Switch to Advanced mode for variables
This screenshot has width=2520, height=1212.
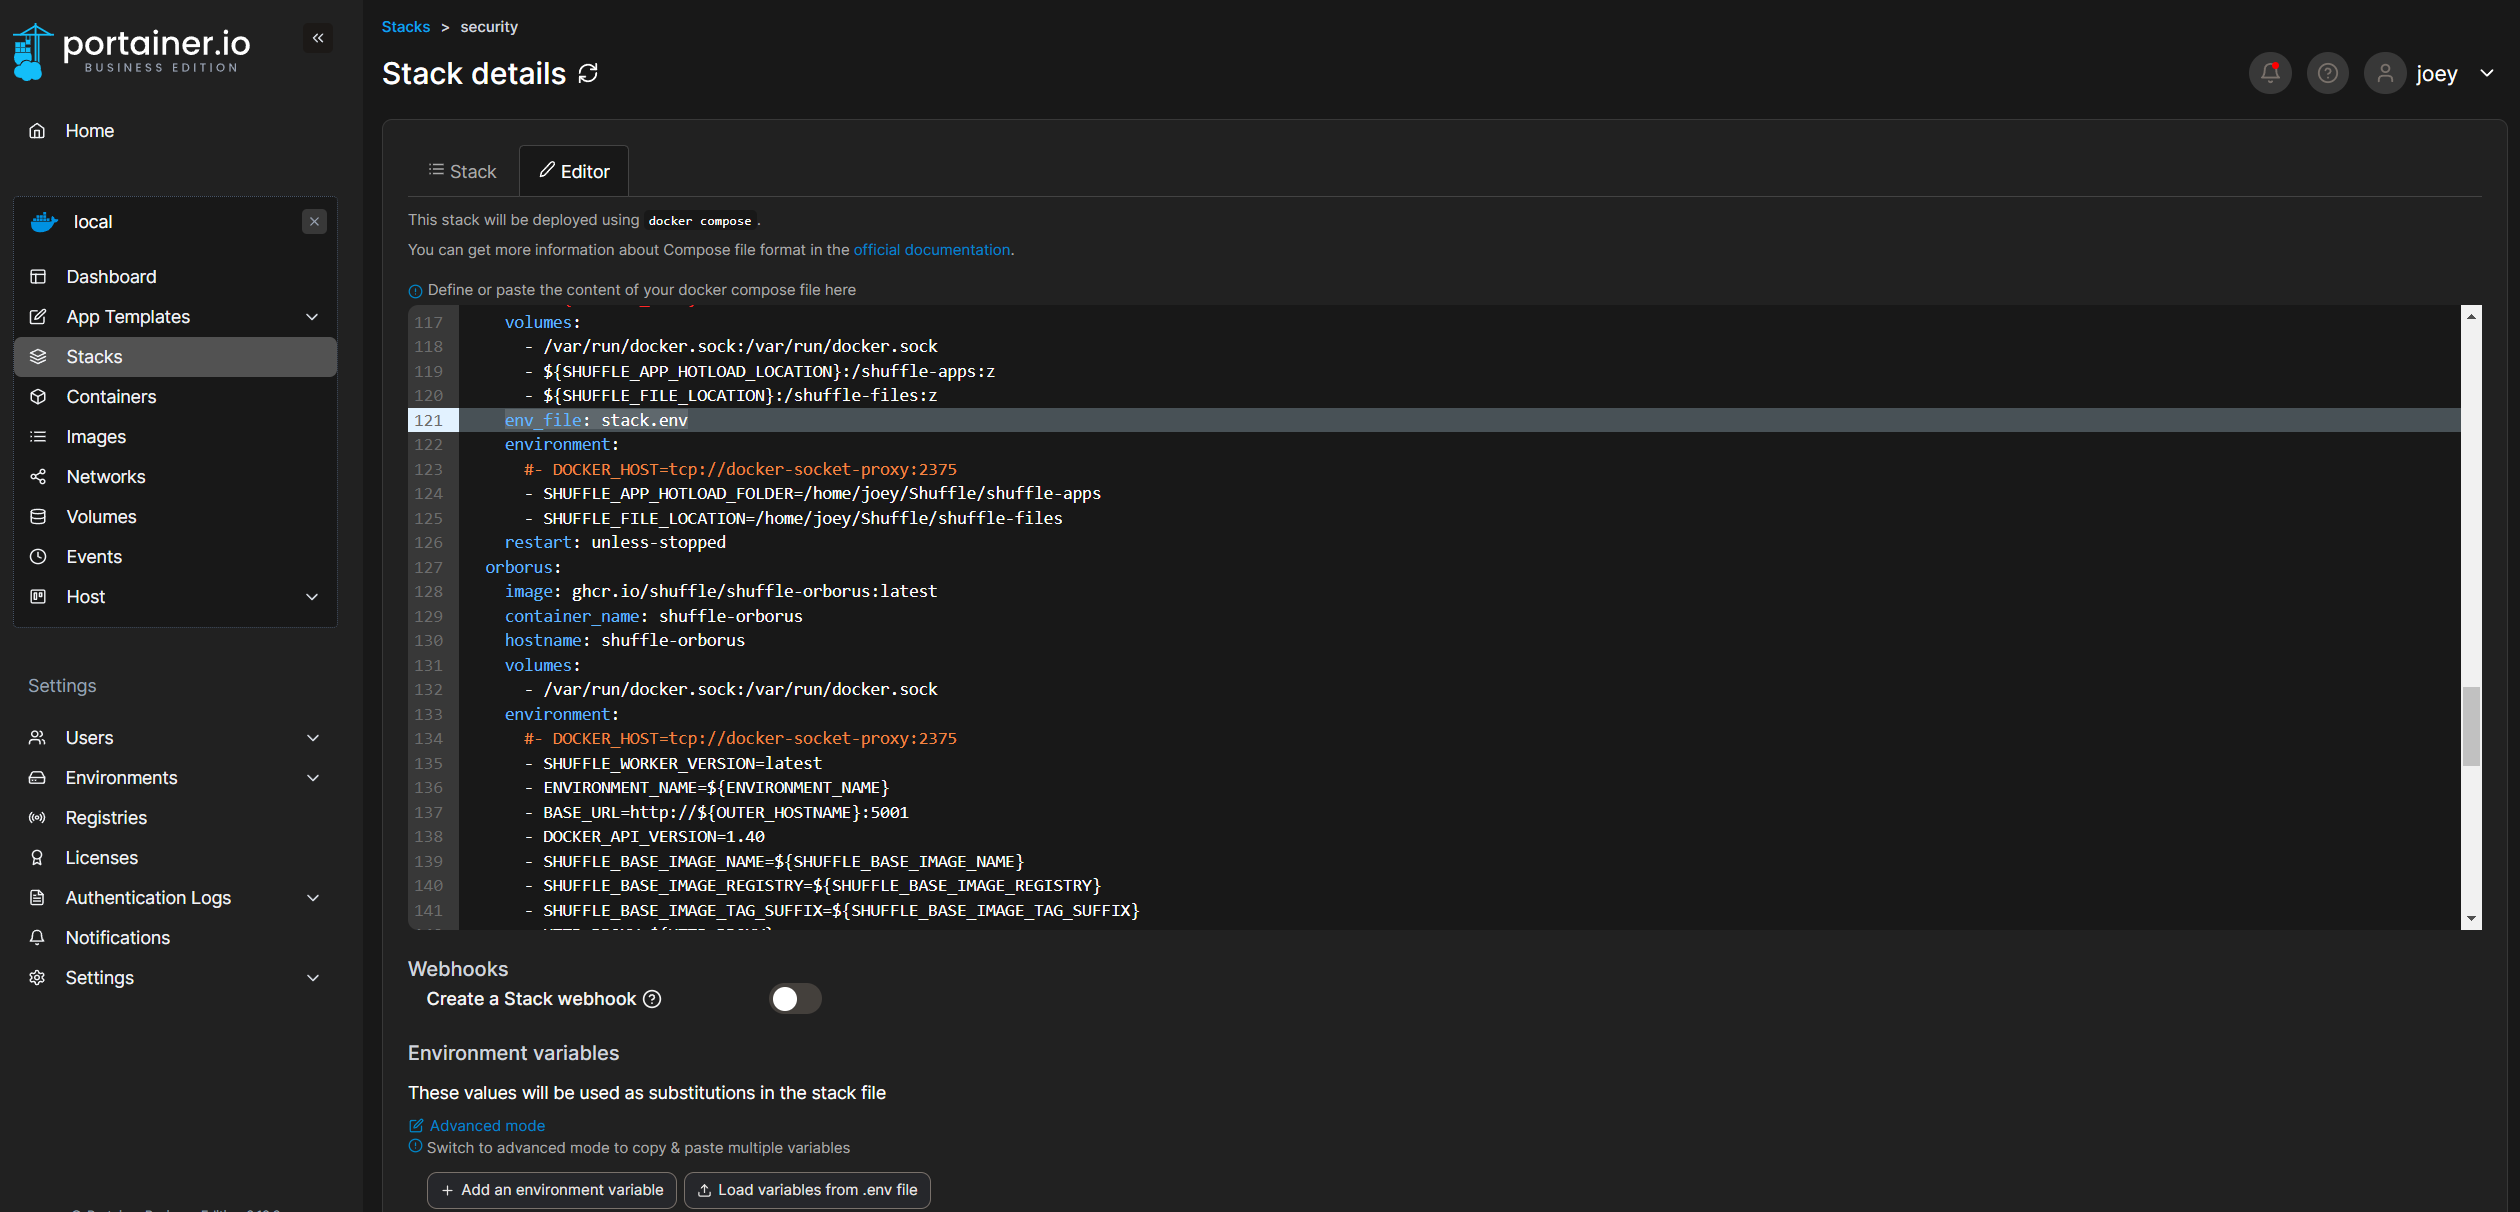[486, 1125]
